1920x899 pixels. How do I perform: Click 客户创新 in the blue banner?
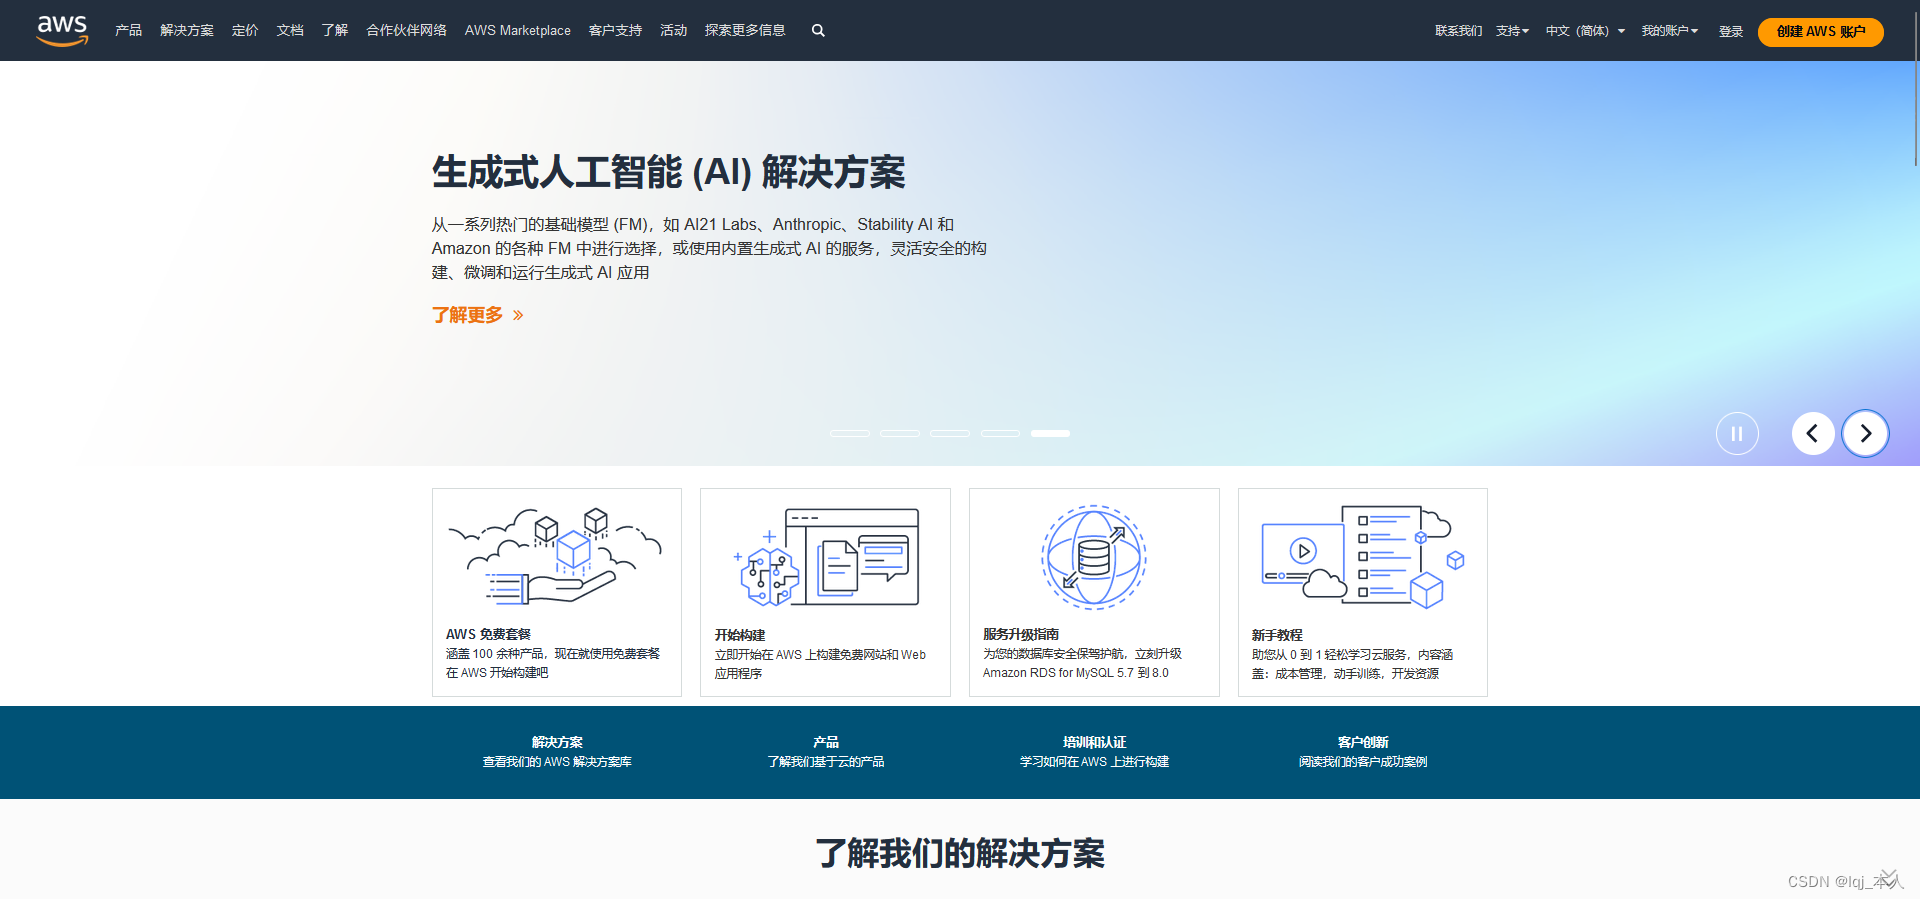pos(1363,742)
